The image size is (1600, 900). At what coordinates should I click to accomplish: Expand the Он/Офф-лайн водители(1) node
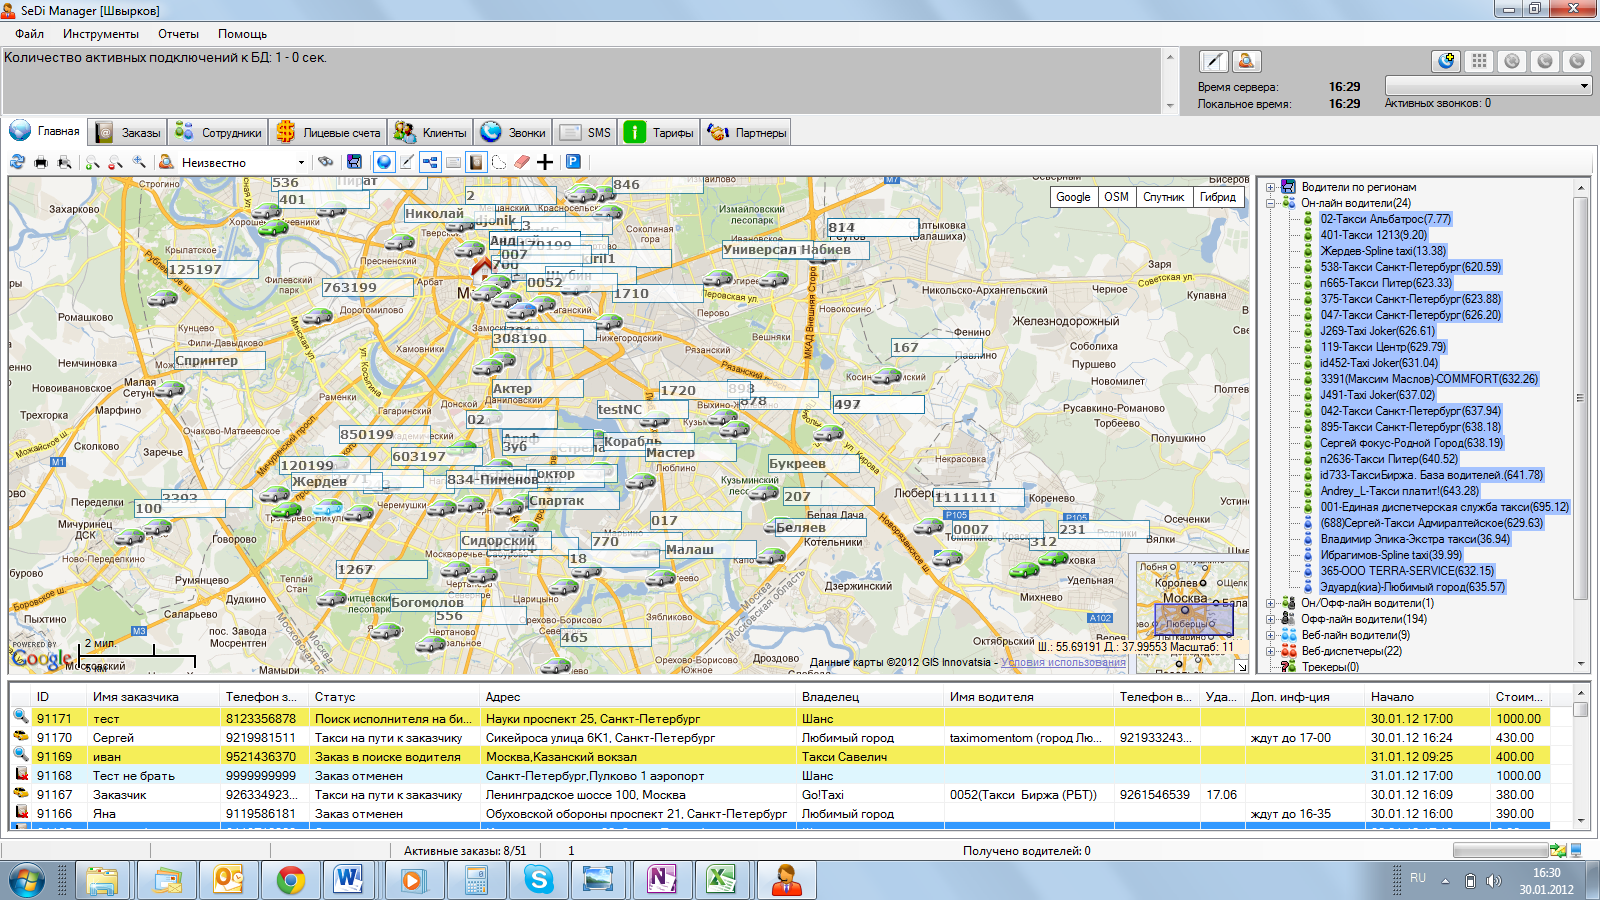pos(1270,603)
